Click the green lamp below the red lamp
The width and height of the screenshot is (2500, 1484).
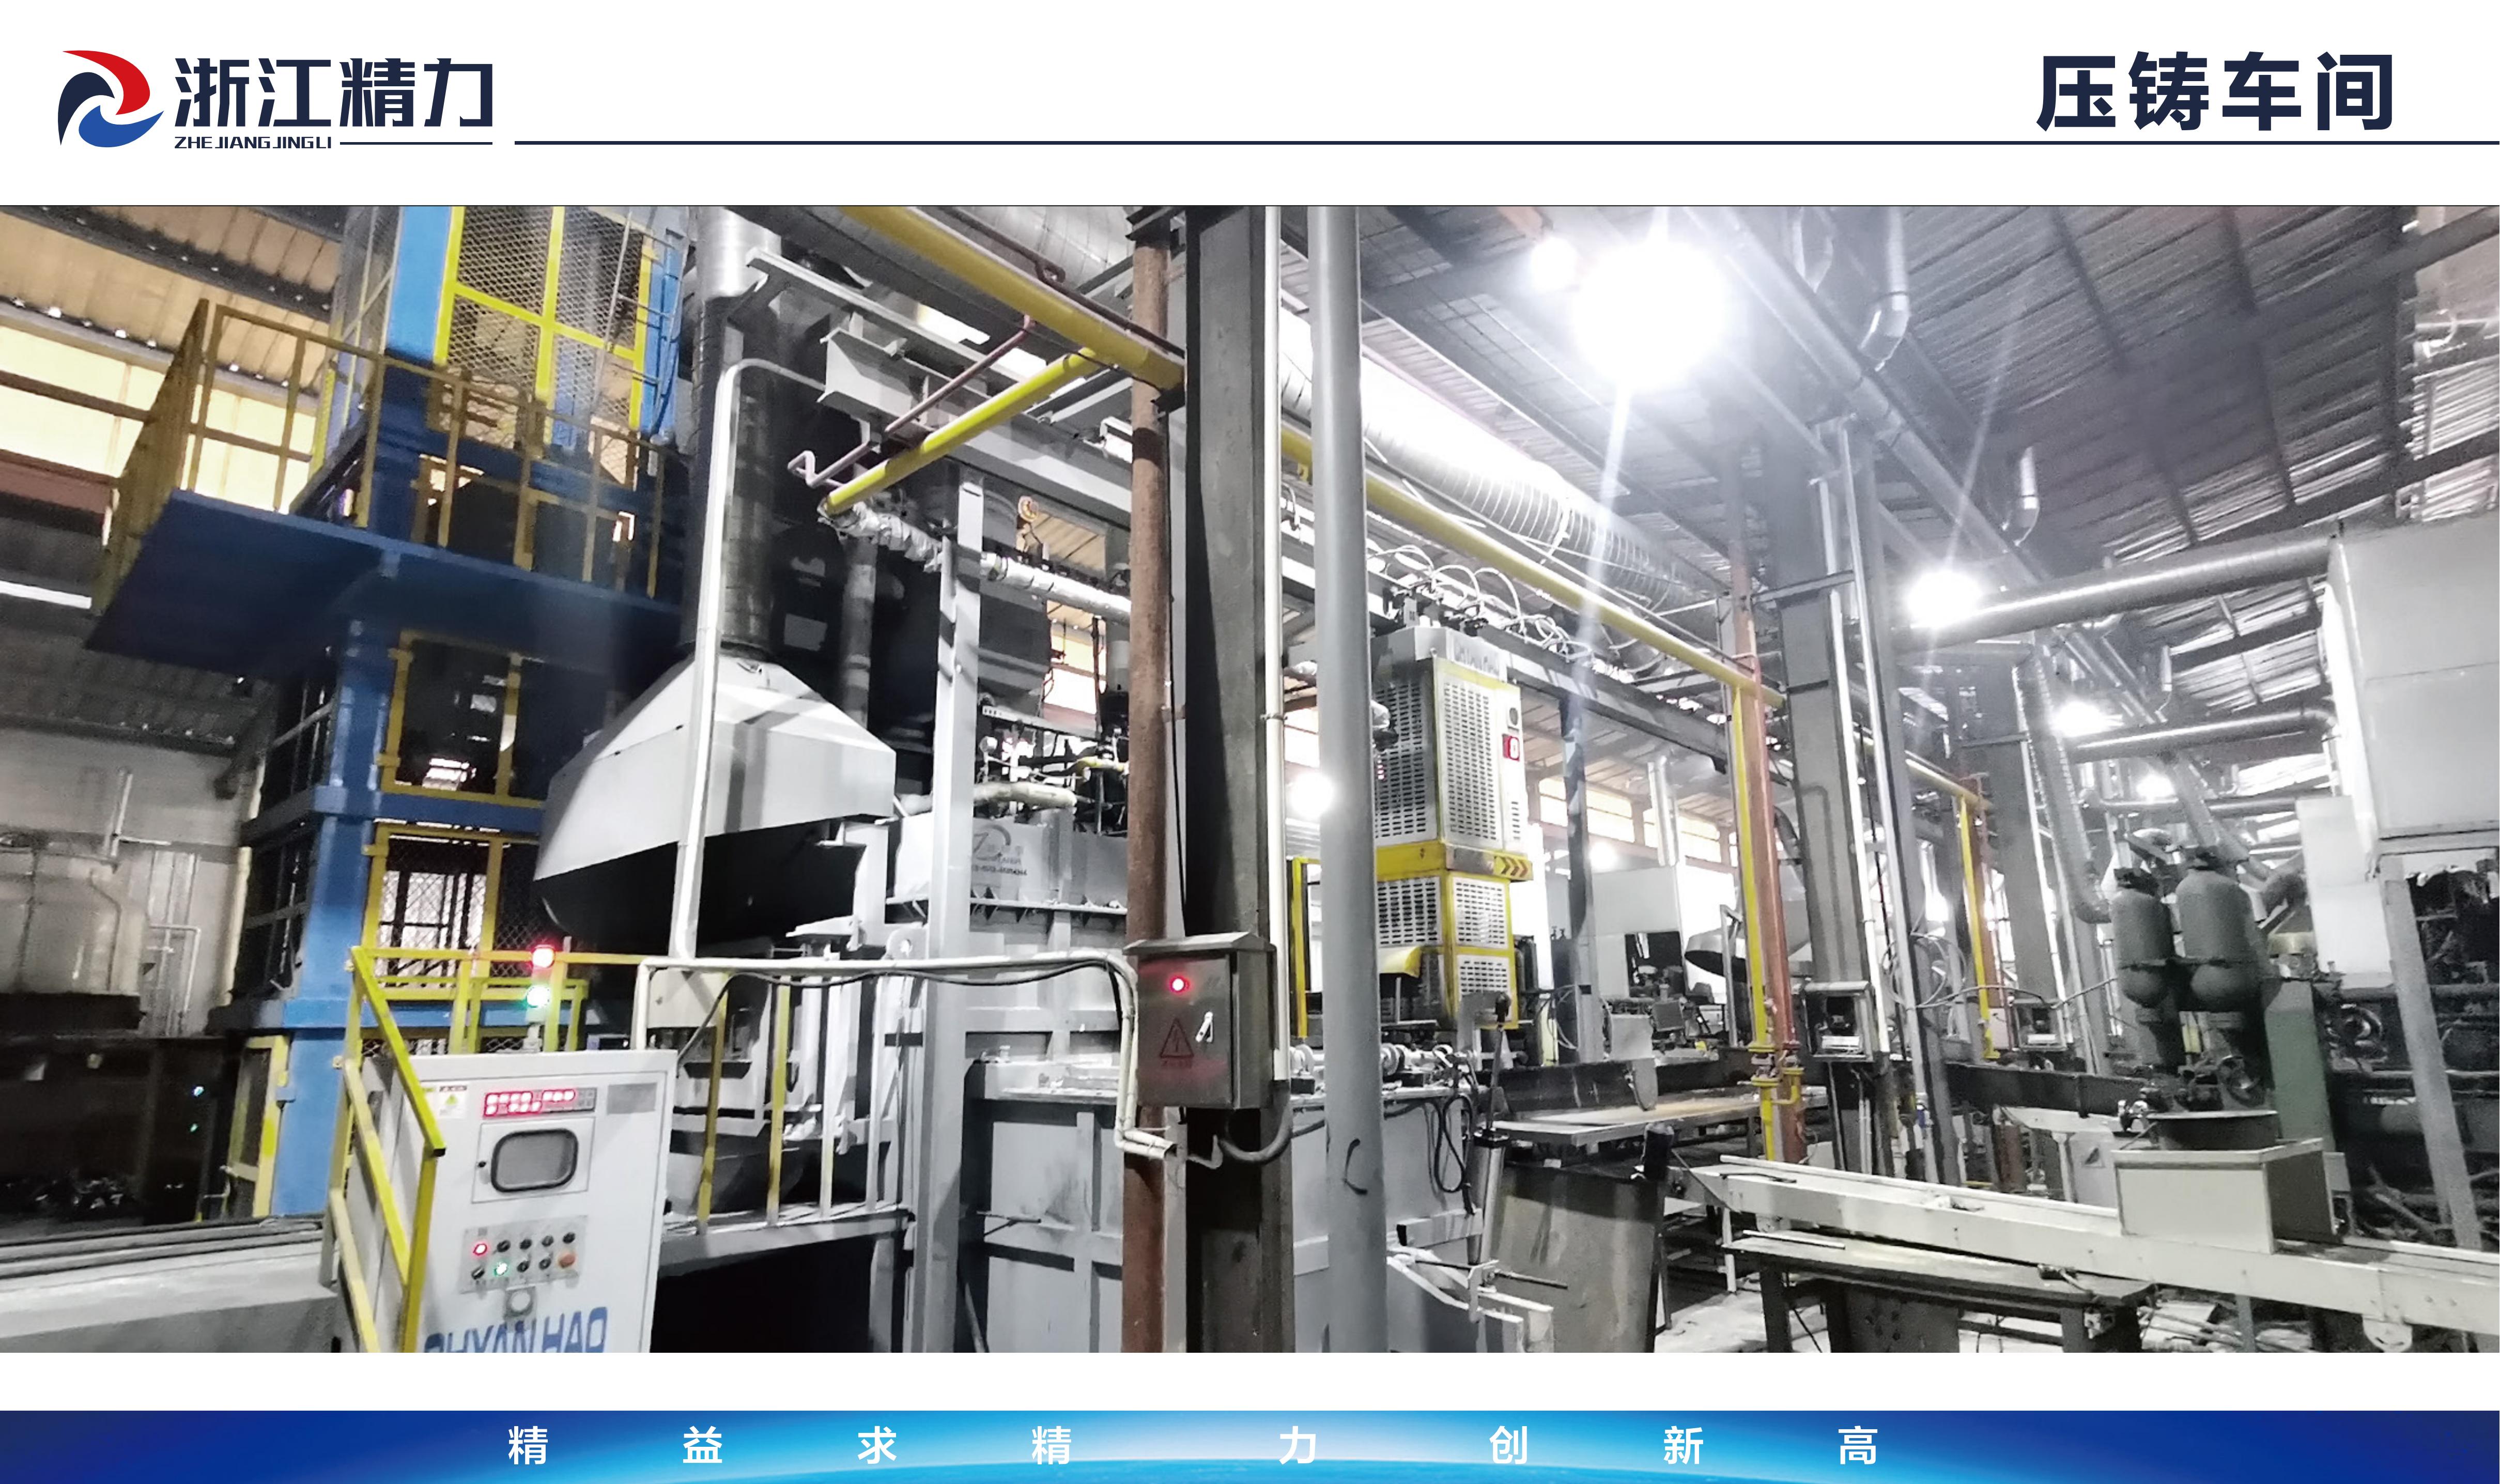[538, 996]
